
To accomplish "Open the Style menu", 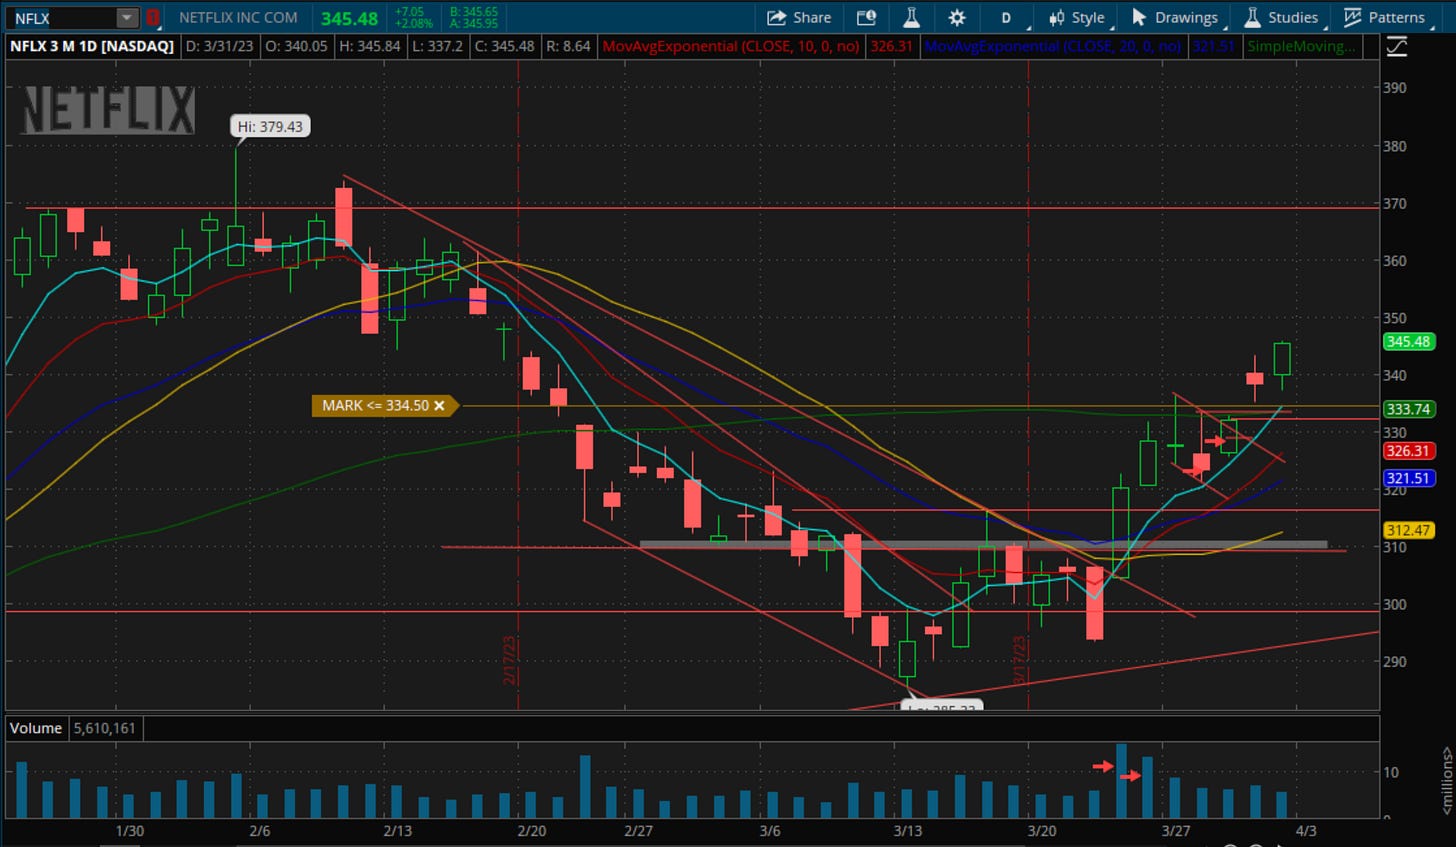I will [x=1077, y=18].
